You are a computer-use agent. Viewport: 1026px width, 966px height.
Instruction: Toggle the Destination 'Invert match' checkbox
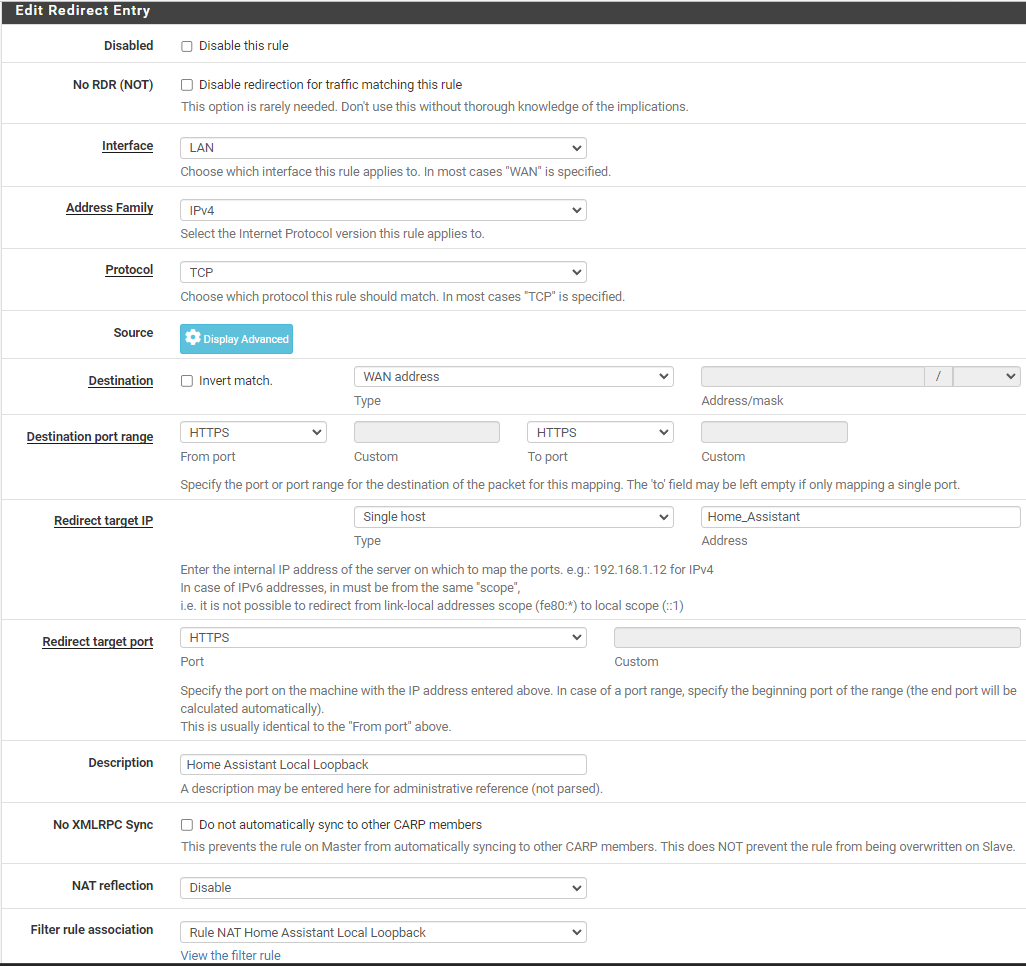(186, 381)
